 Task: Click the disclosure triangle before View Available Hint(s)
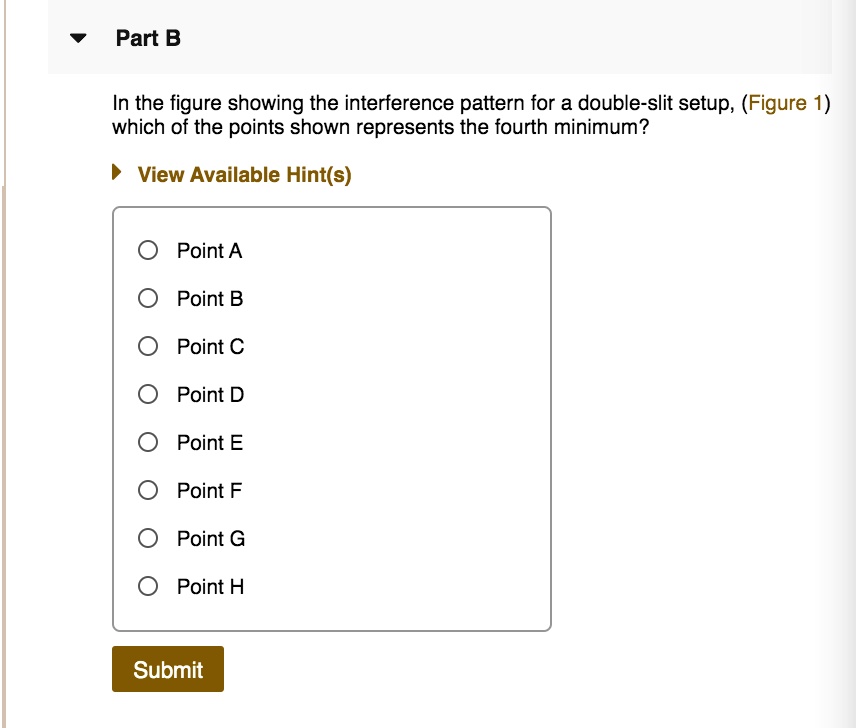118,173
